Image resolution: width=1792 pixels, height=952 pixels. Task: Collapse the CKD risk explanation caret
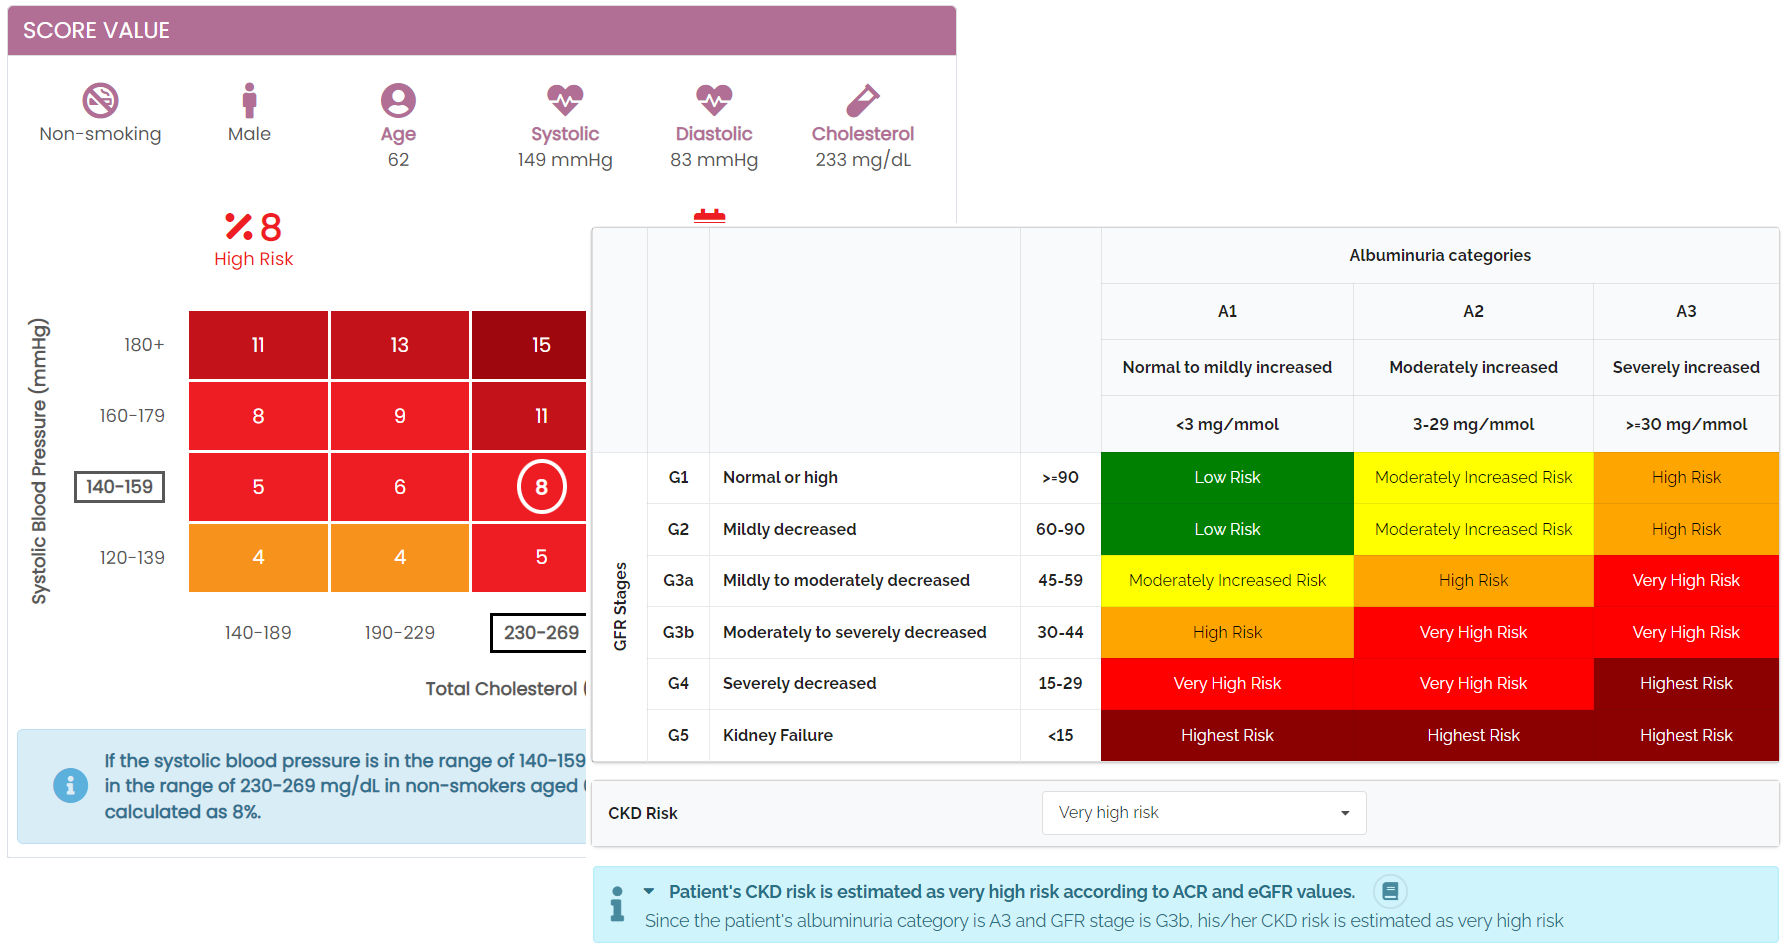[x=649, y=891]
